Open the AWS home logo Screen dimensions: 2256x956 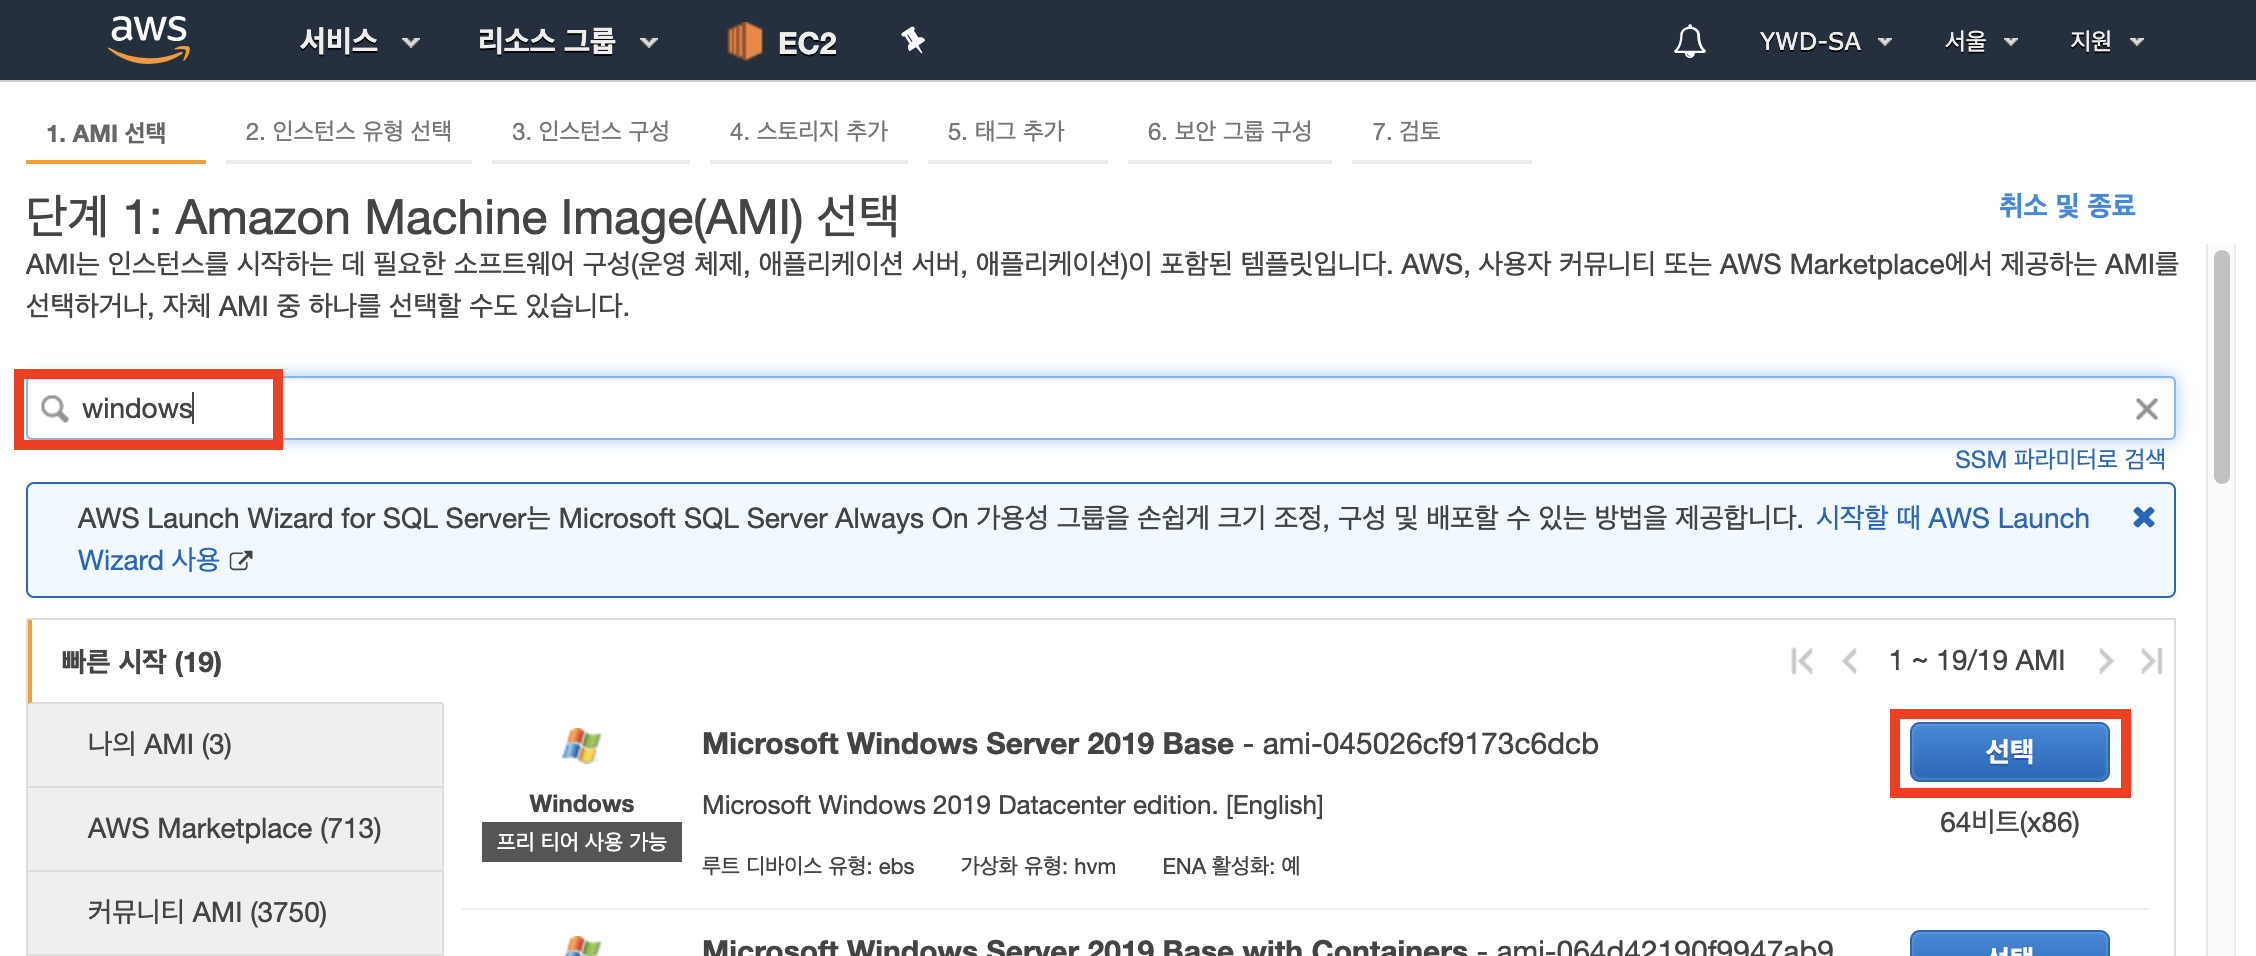tap(149, 39)
